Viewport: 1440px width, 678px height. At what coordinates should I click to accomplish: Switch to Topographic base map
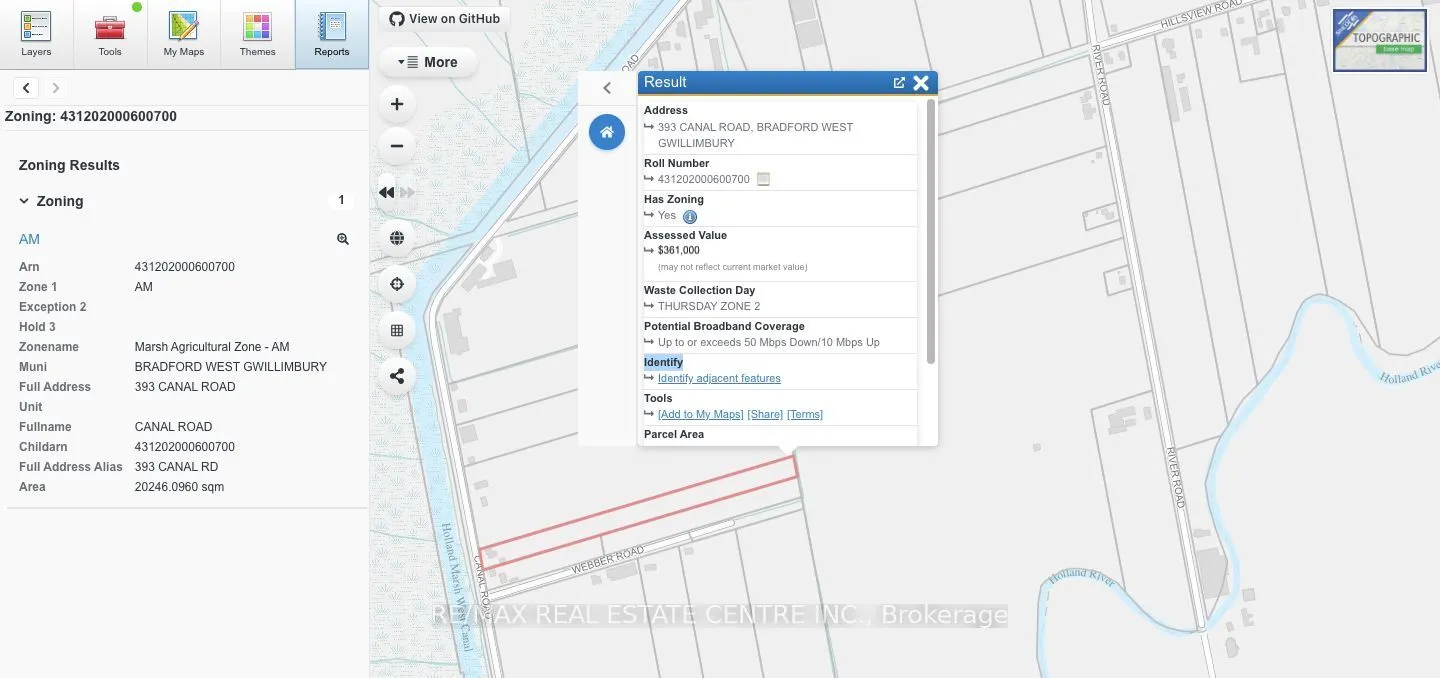point(1380,41)
